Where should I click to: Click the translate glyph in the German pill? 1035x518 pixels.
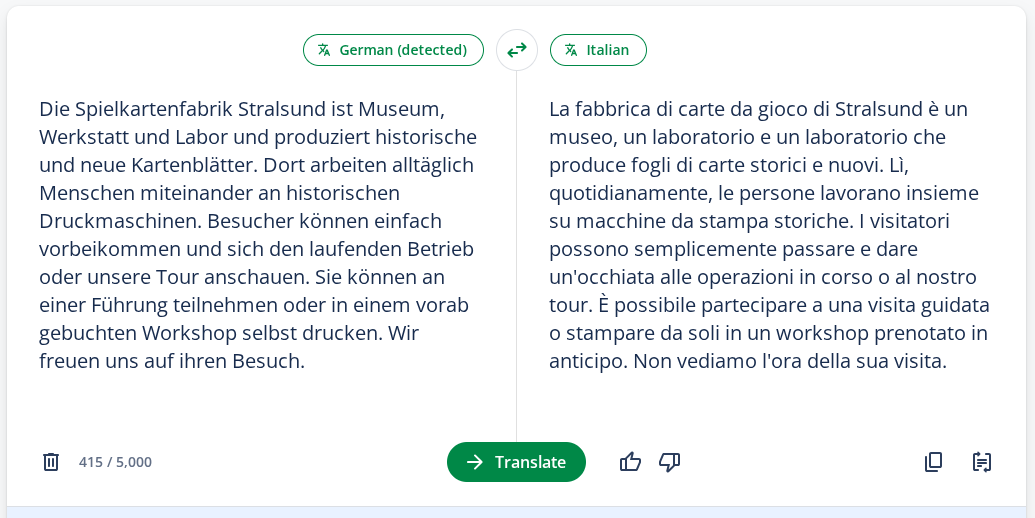point(324,50)
